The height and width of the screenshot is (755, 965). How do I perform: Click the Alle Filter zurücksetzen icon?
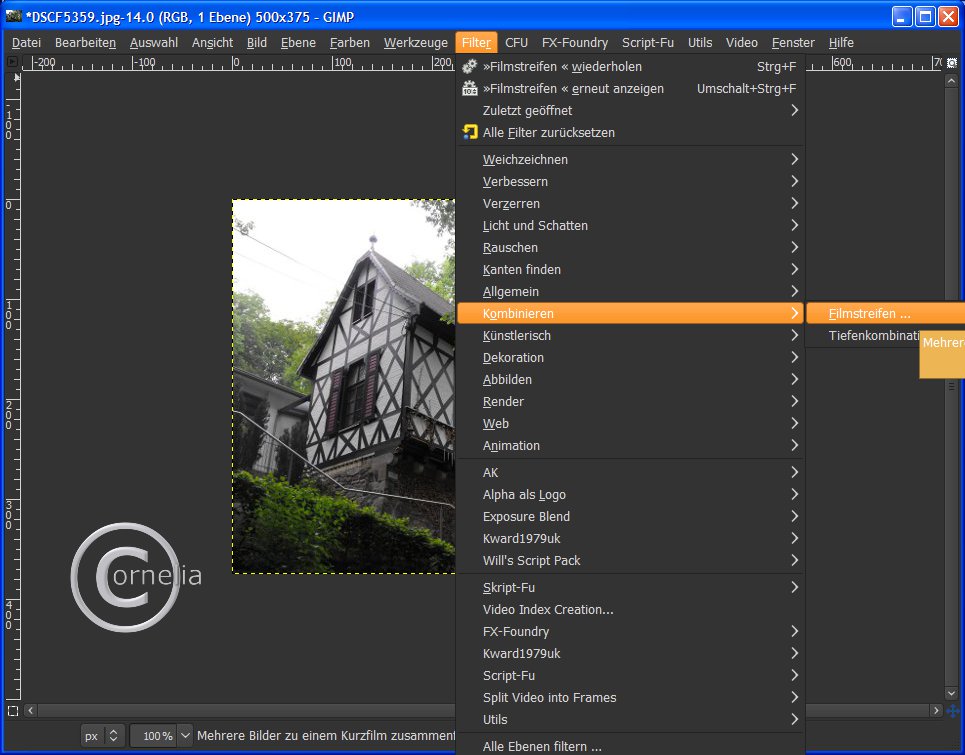(470, 133)
